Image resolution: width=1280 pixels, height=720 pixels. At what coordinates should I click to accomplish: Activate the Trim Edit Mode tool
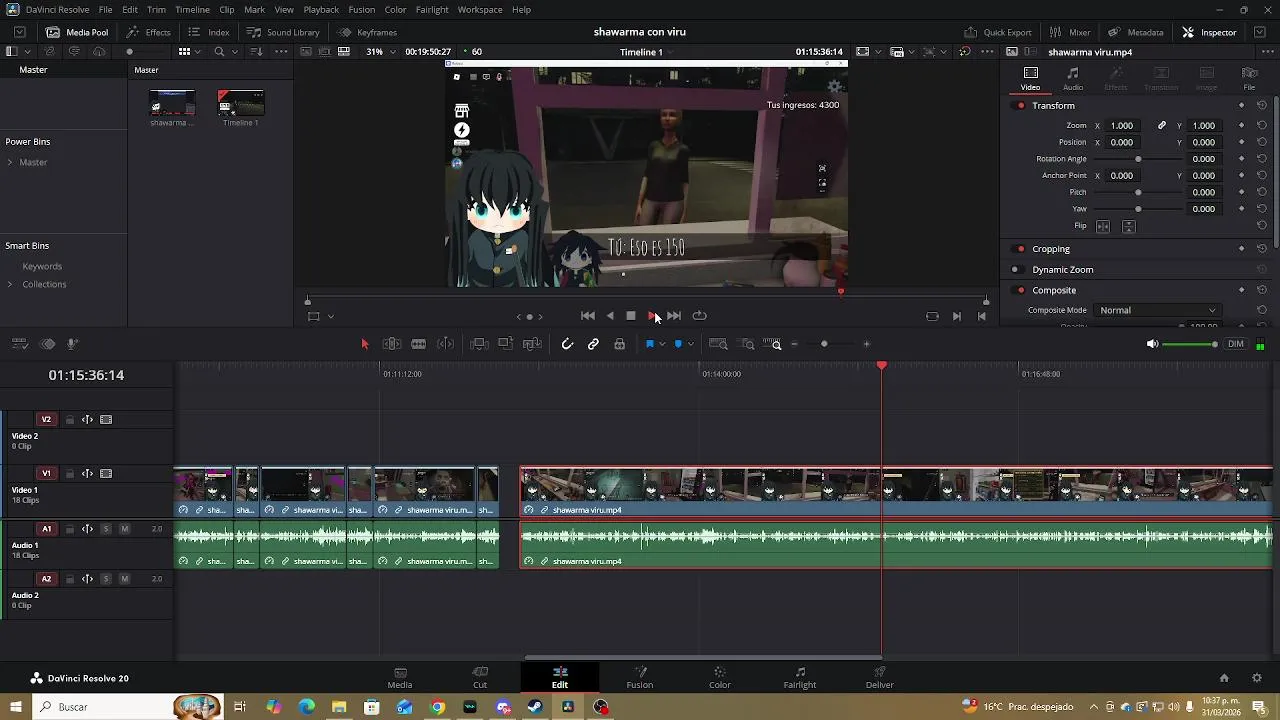392,344
